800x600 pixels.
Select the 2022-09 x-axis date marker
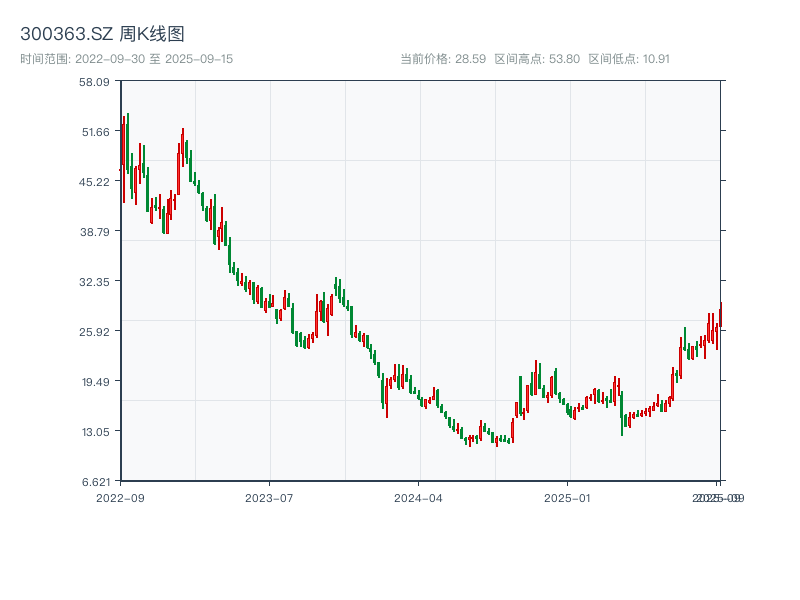pyautogui.click(x=120, y=497)
